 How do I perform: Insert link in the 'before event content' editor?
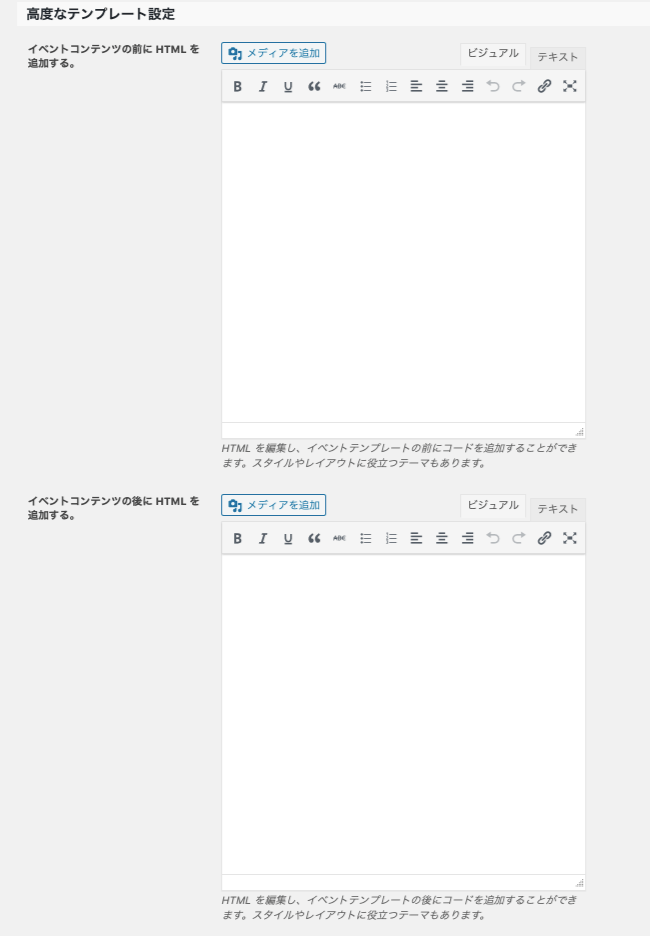[x=544, y=87]
